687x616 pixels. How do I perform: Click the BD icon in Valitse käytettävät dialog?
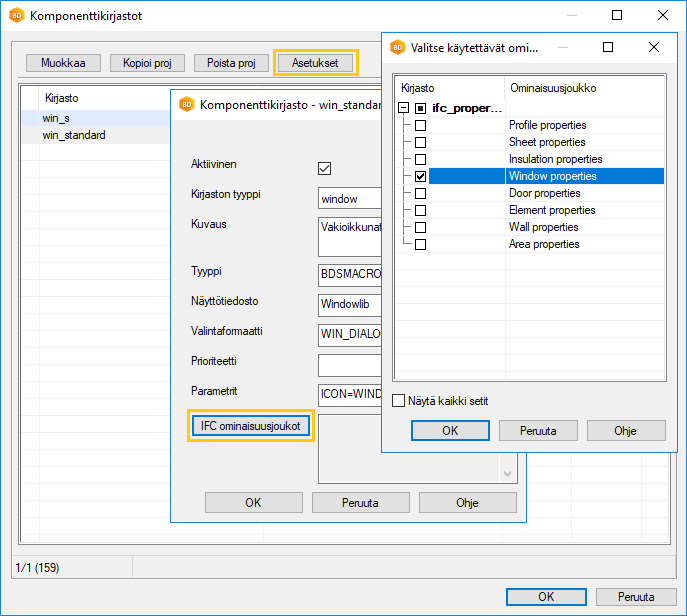tap(397, 47)
